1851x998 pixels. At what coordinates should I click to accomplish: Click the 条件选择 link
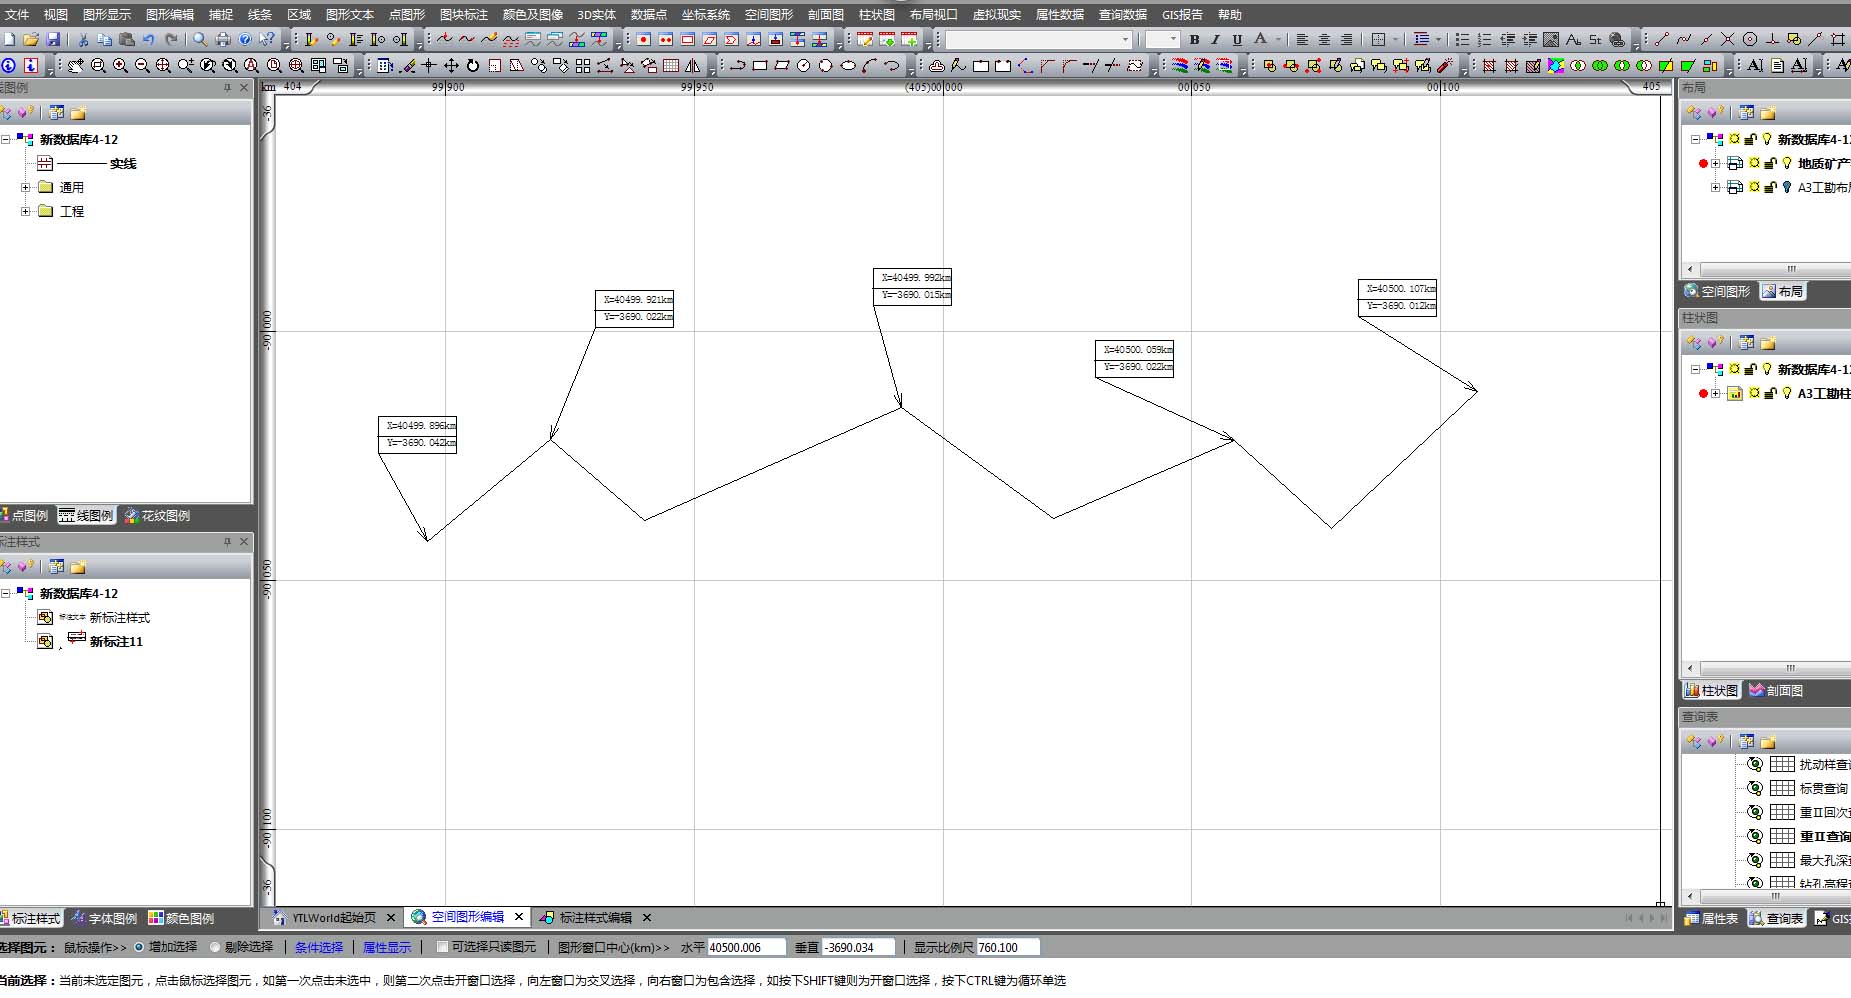point(319,947)
